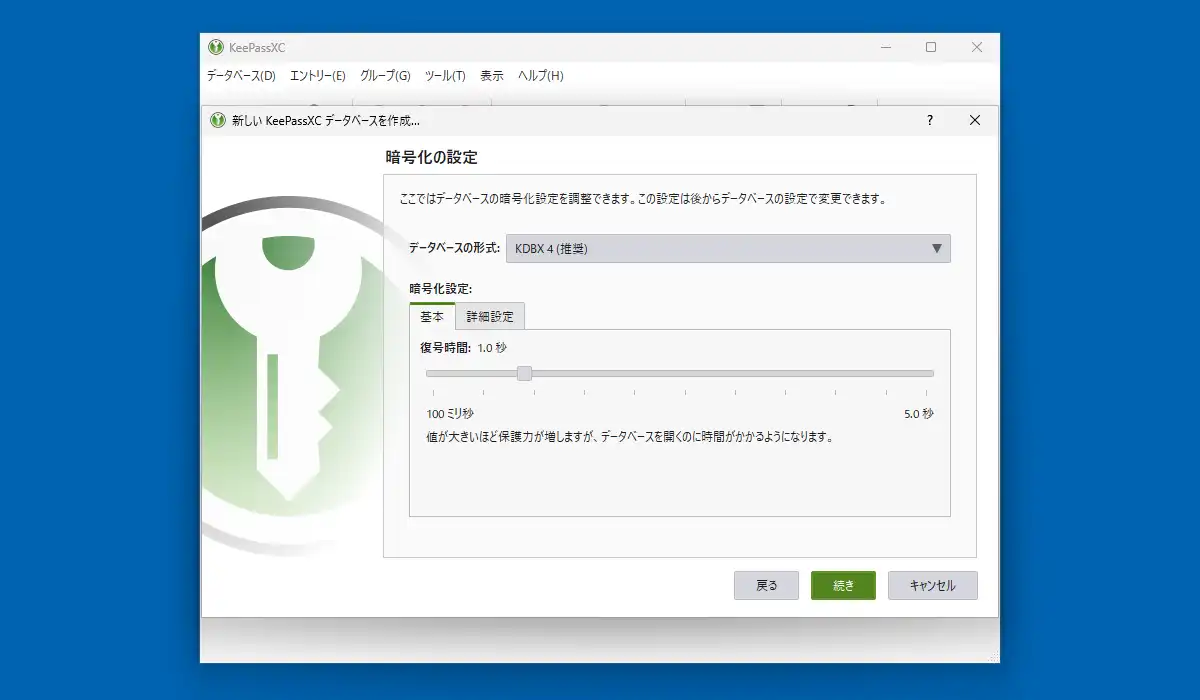Click the キャンセル button

[932, 586]
